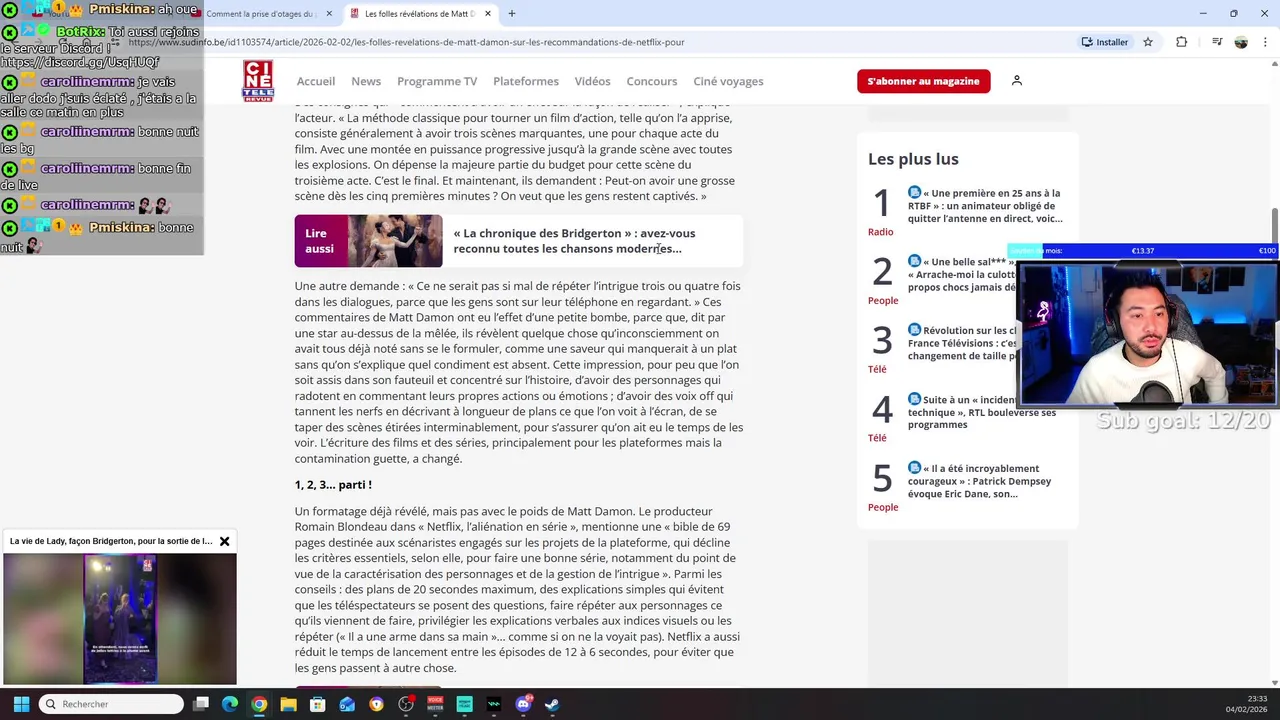Open 'La chronique des Bridgerton' Lire aussi link
The width and height of the screenshot is (1280, 720).
574,241
